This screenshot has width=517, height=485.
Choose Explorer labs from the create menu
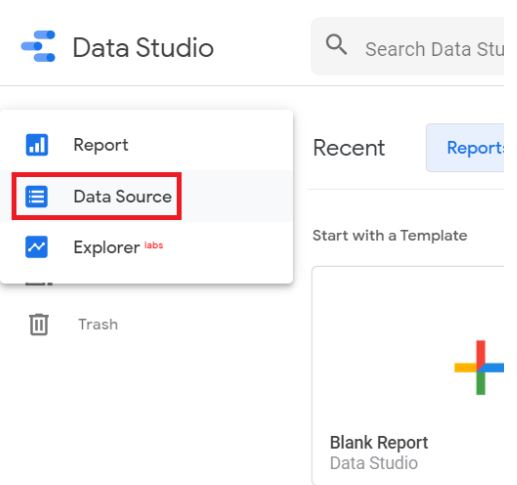point(147,247)
